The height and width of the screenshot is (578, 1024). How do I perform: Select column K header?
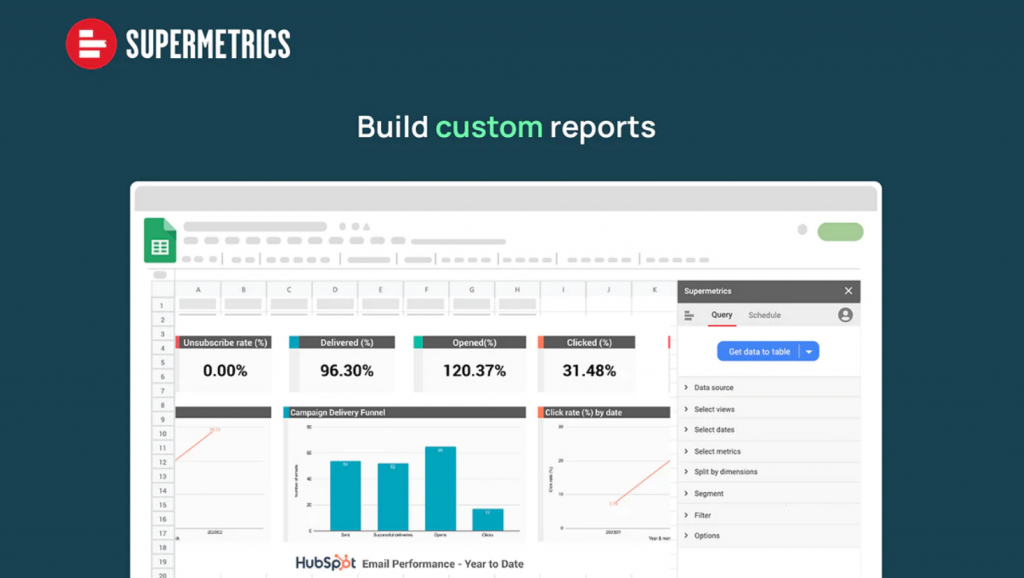coord(654,289)
